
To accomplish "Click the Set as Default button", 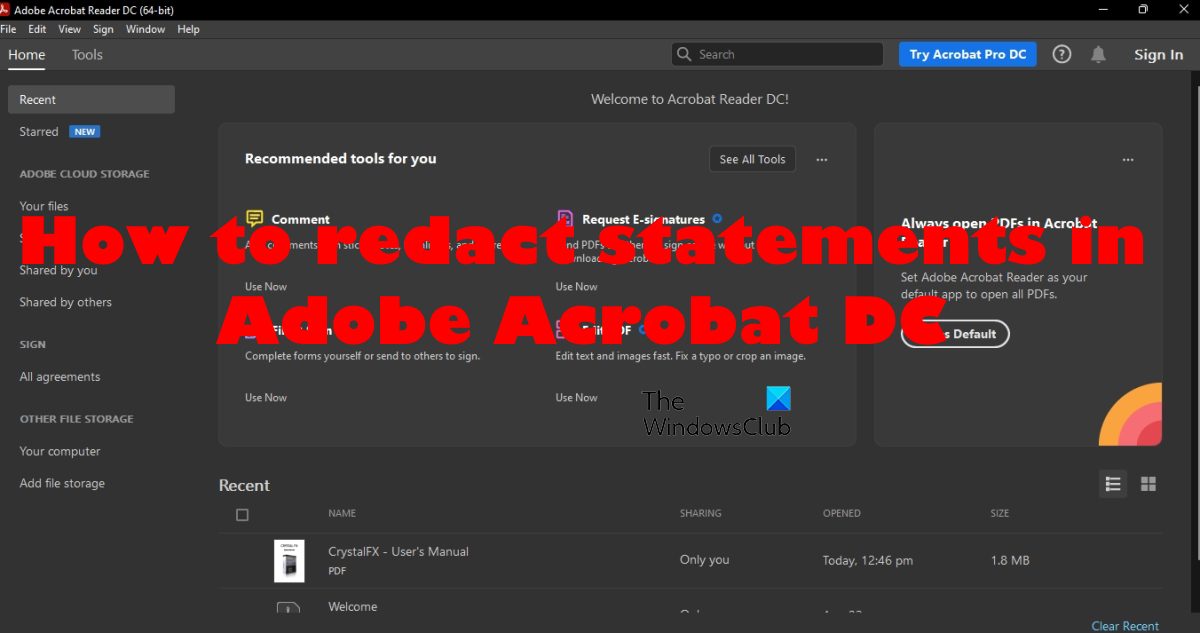I will tap(955, 334).
